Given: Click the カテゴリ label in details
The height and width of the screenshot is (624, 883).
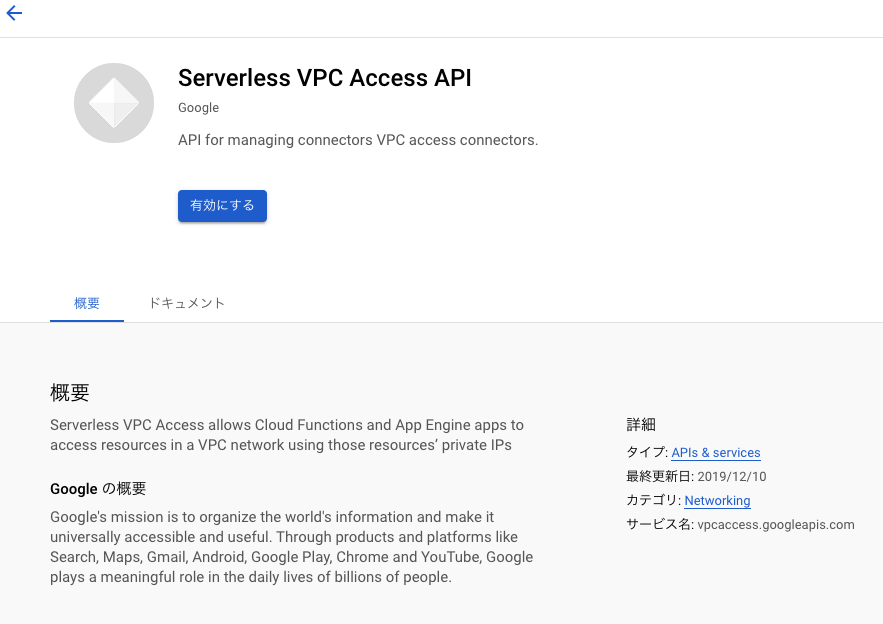Looking at the screenshot, I should pos(653,501).
